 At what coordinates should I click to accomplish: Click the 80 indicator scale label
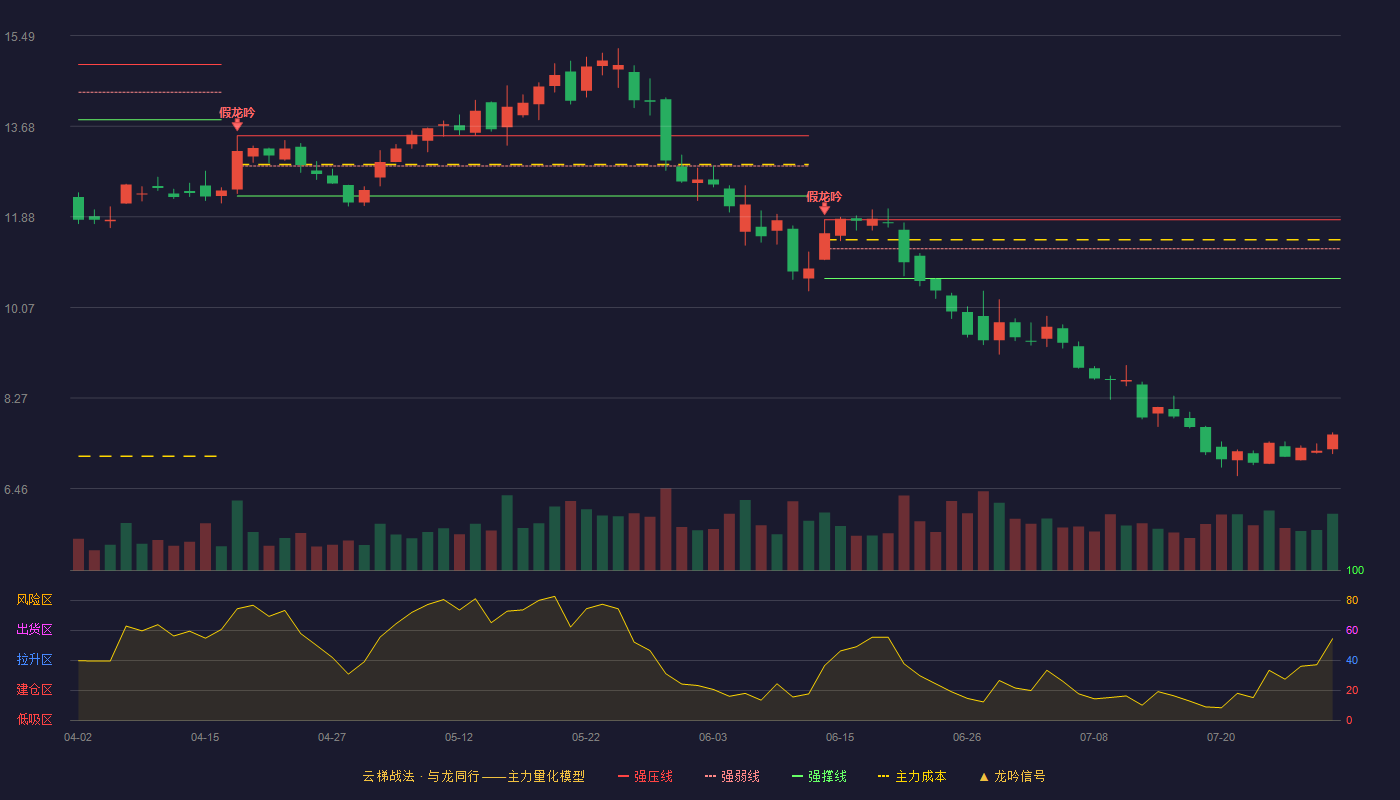click(x=1352, y=600)
